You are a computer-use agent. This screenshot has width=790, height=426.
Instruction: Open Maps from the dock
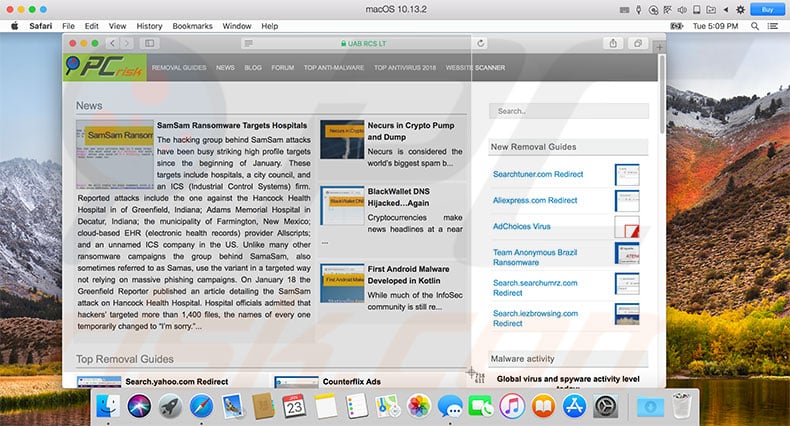pos(387,406)
